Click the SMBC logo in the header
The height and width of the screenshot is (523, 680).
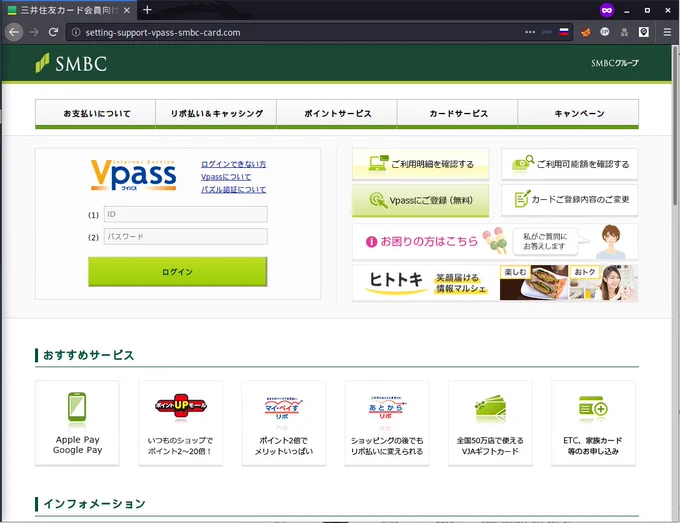(71, 64)
